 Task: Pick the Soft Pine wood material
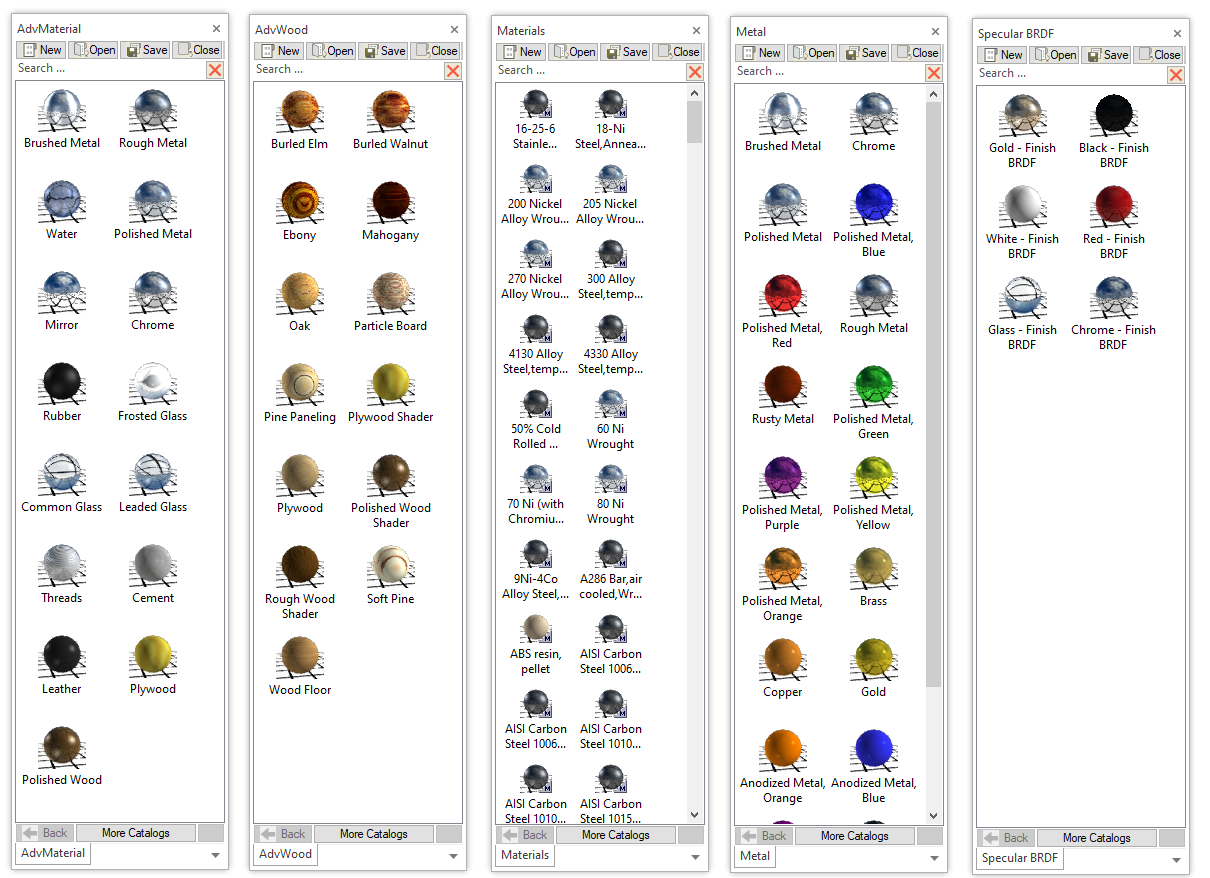[391, 575]
